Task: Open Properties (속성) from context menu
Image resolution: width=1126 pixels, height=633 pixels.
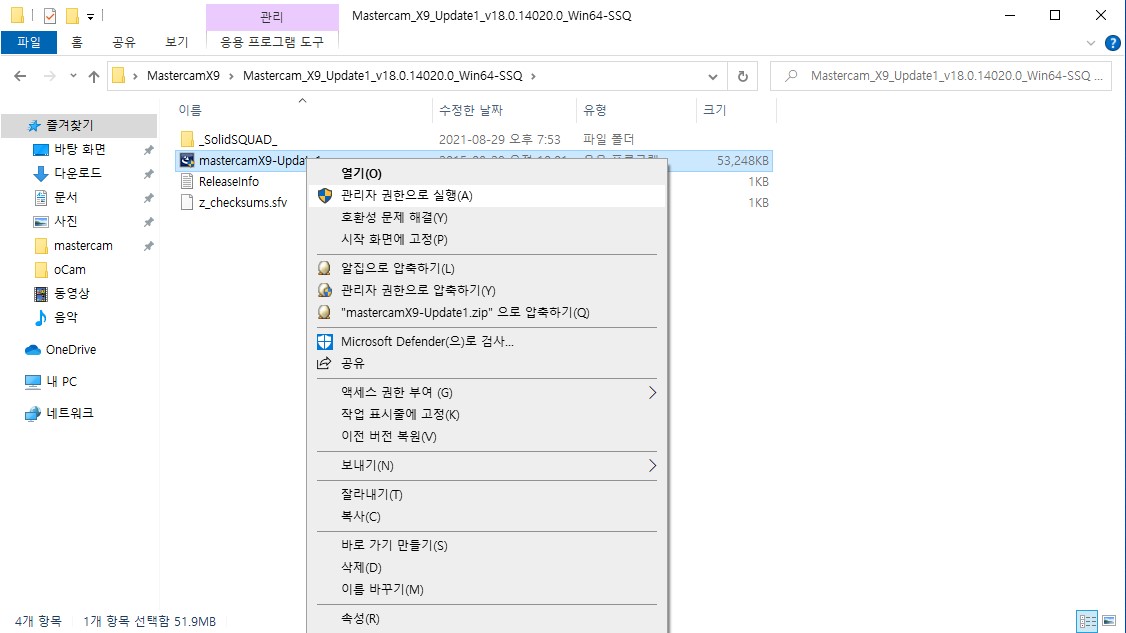Action: (x=487, y=619)
